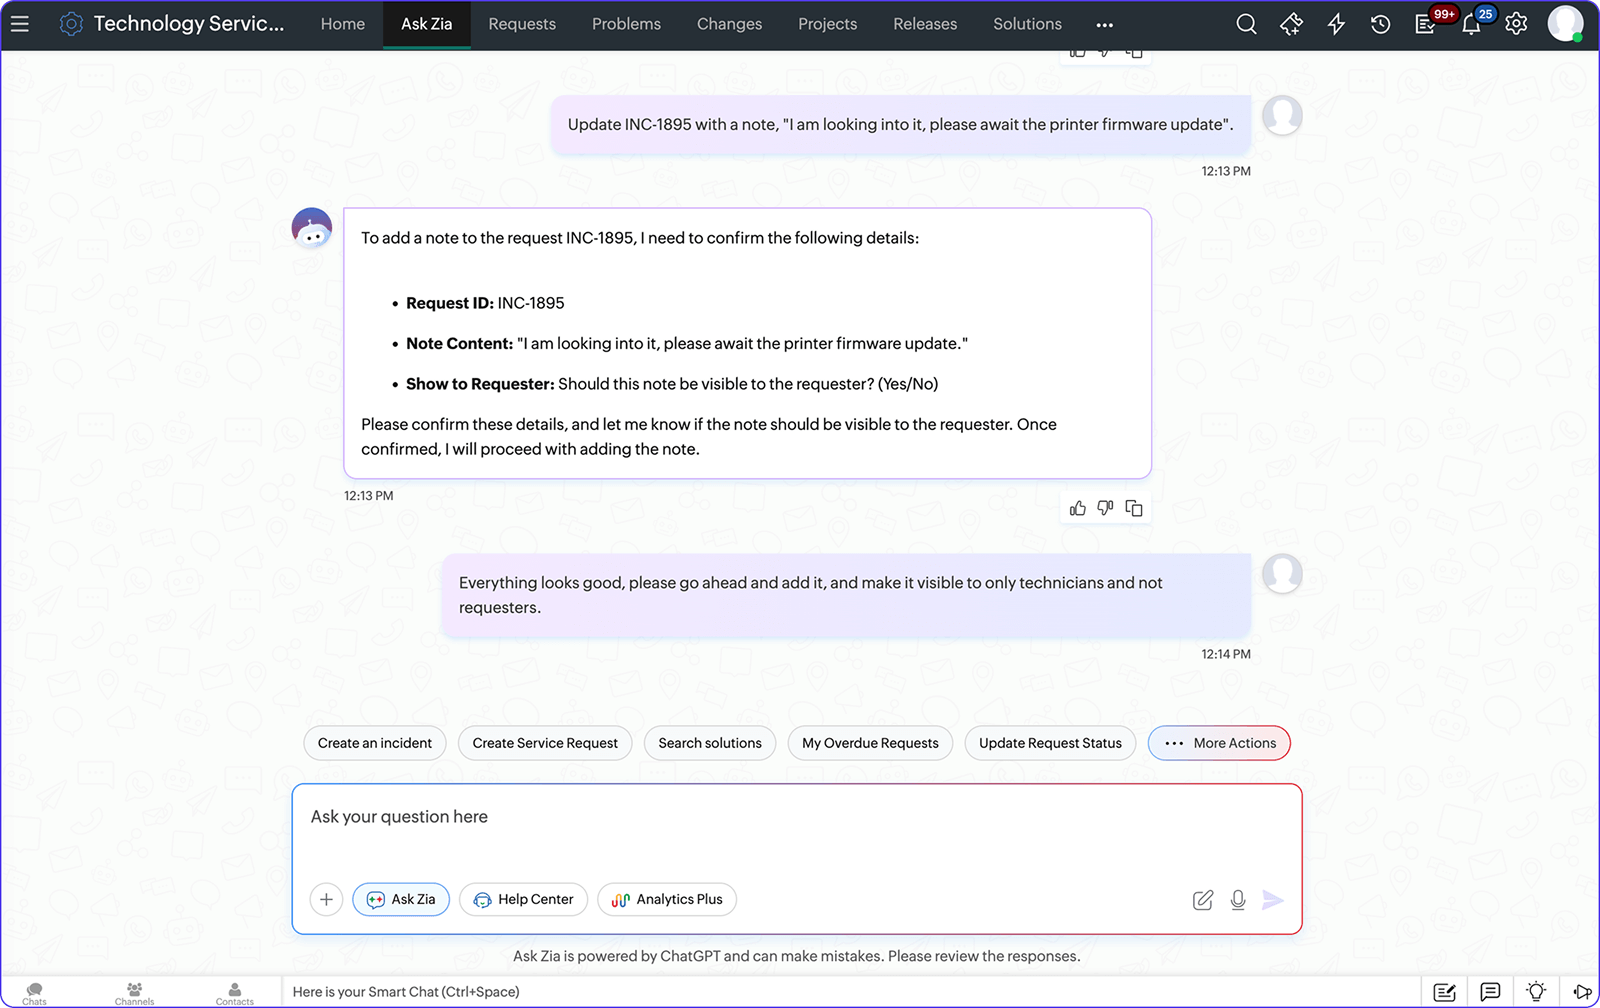Screen dimensions: 1600x1008
Task: Open the notifications bell with 25 alerts
Action: [1471, 23]
